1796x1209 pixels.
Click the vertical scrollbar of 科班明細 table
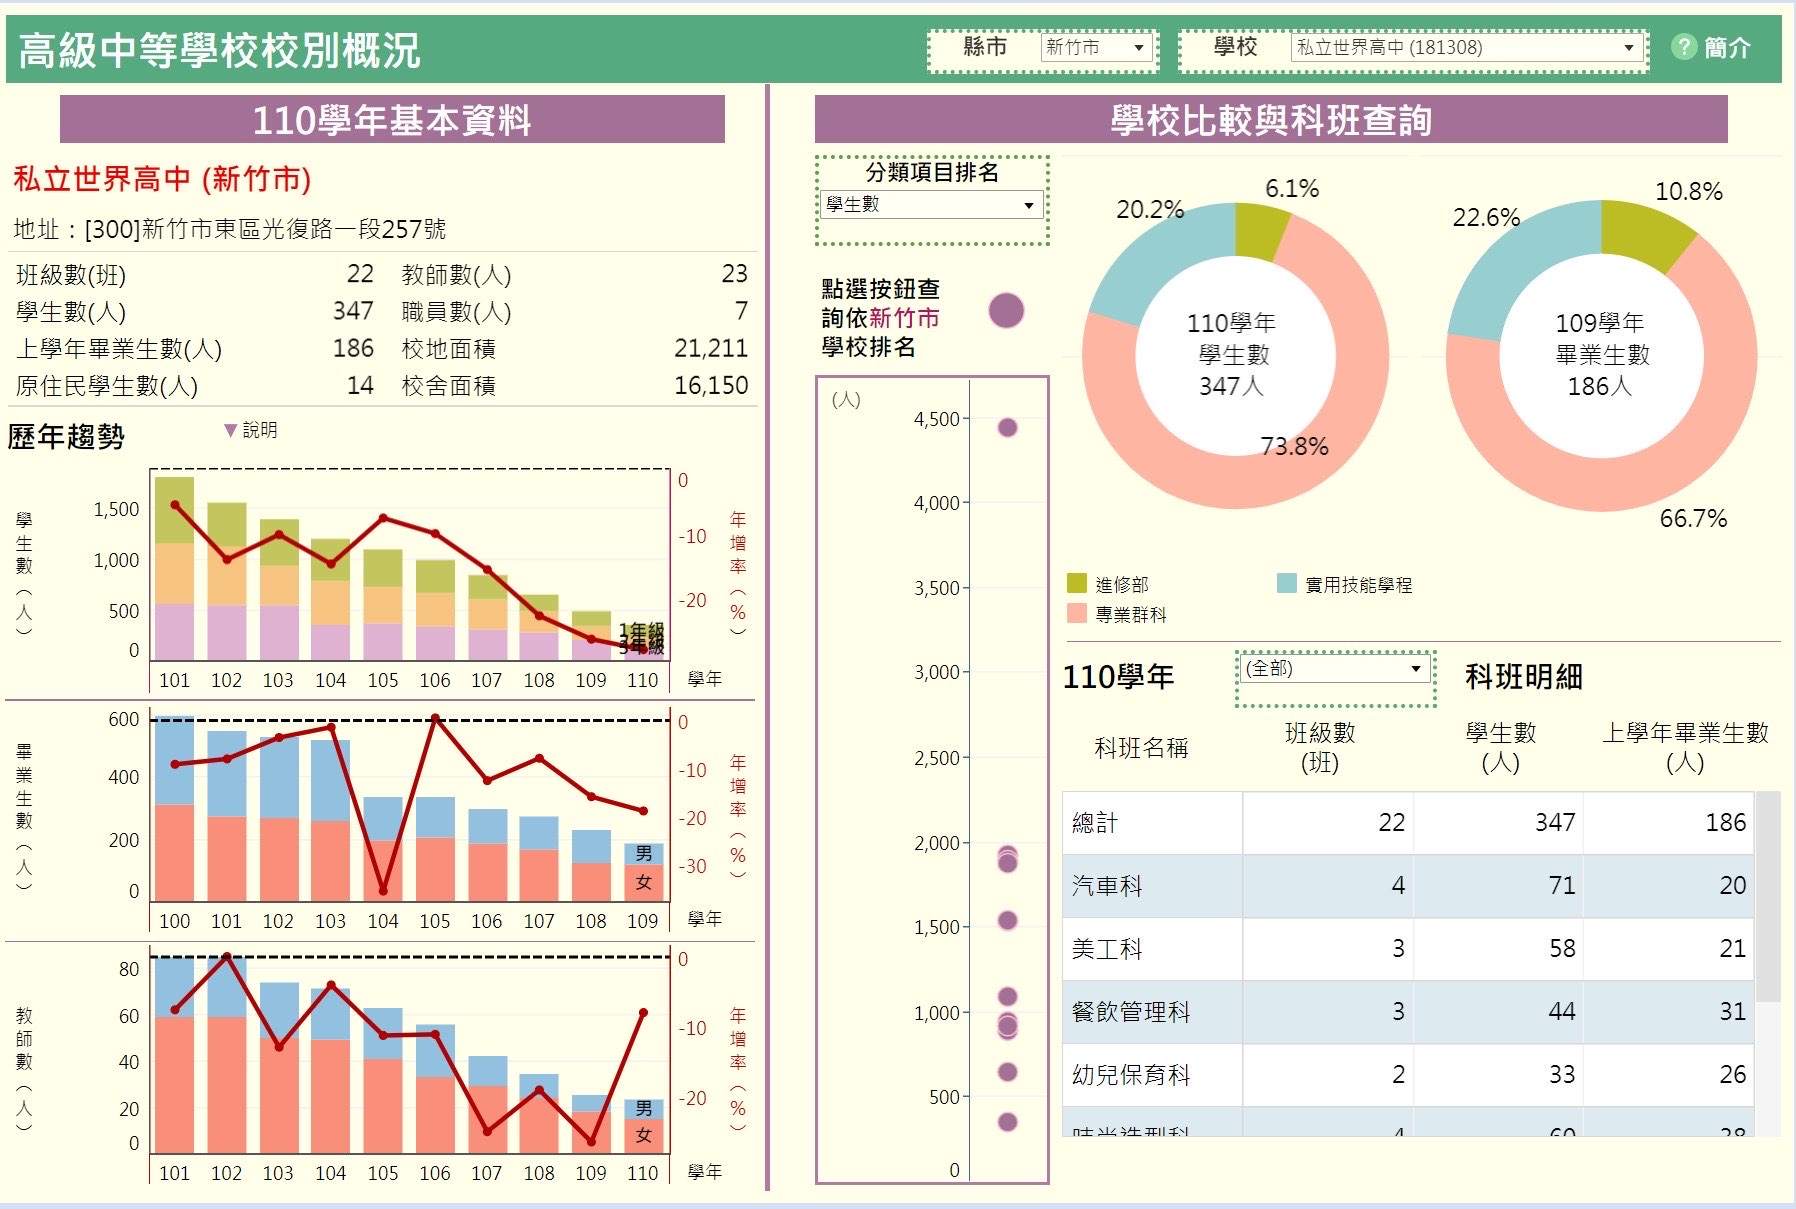1768,897
